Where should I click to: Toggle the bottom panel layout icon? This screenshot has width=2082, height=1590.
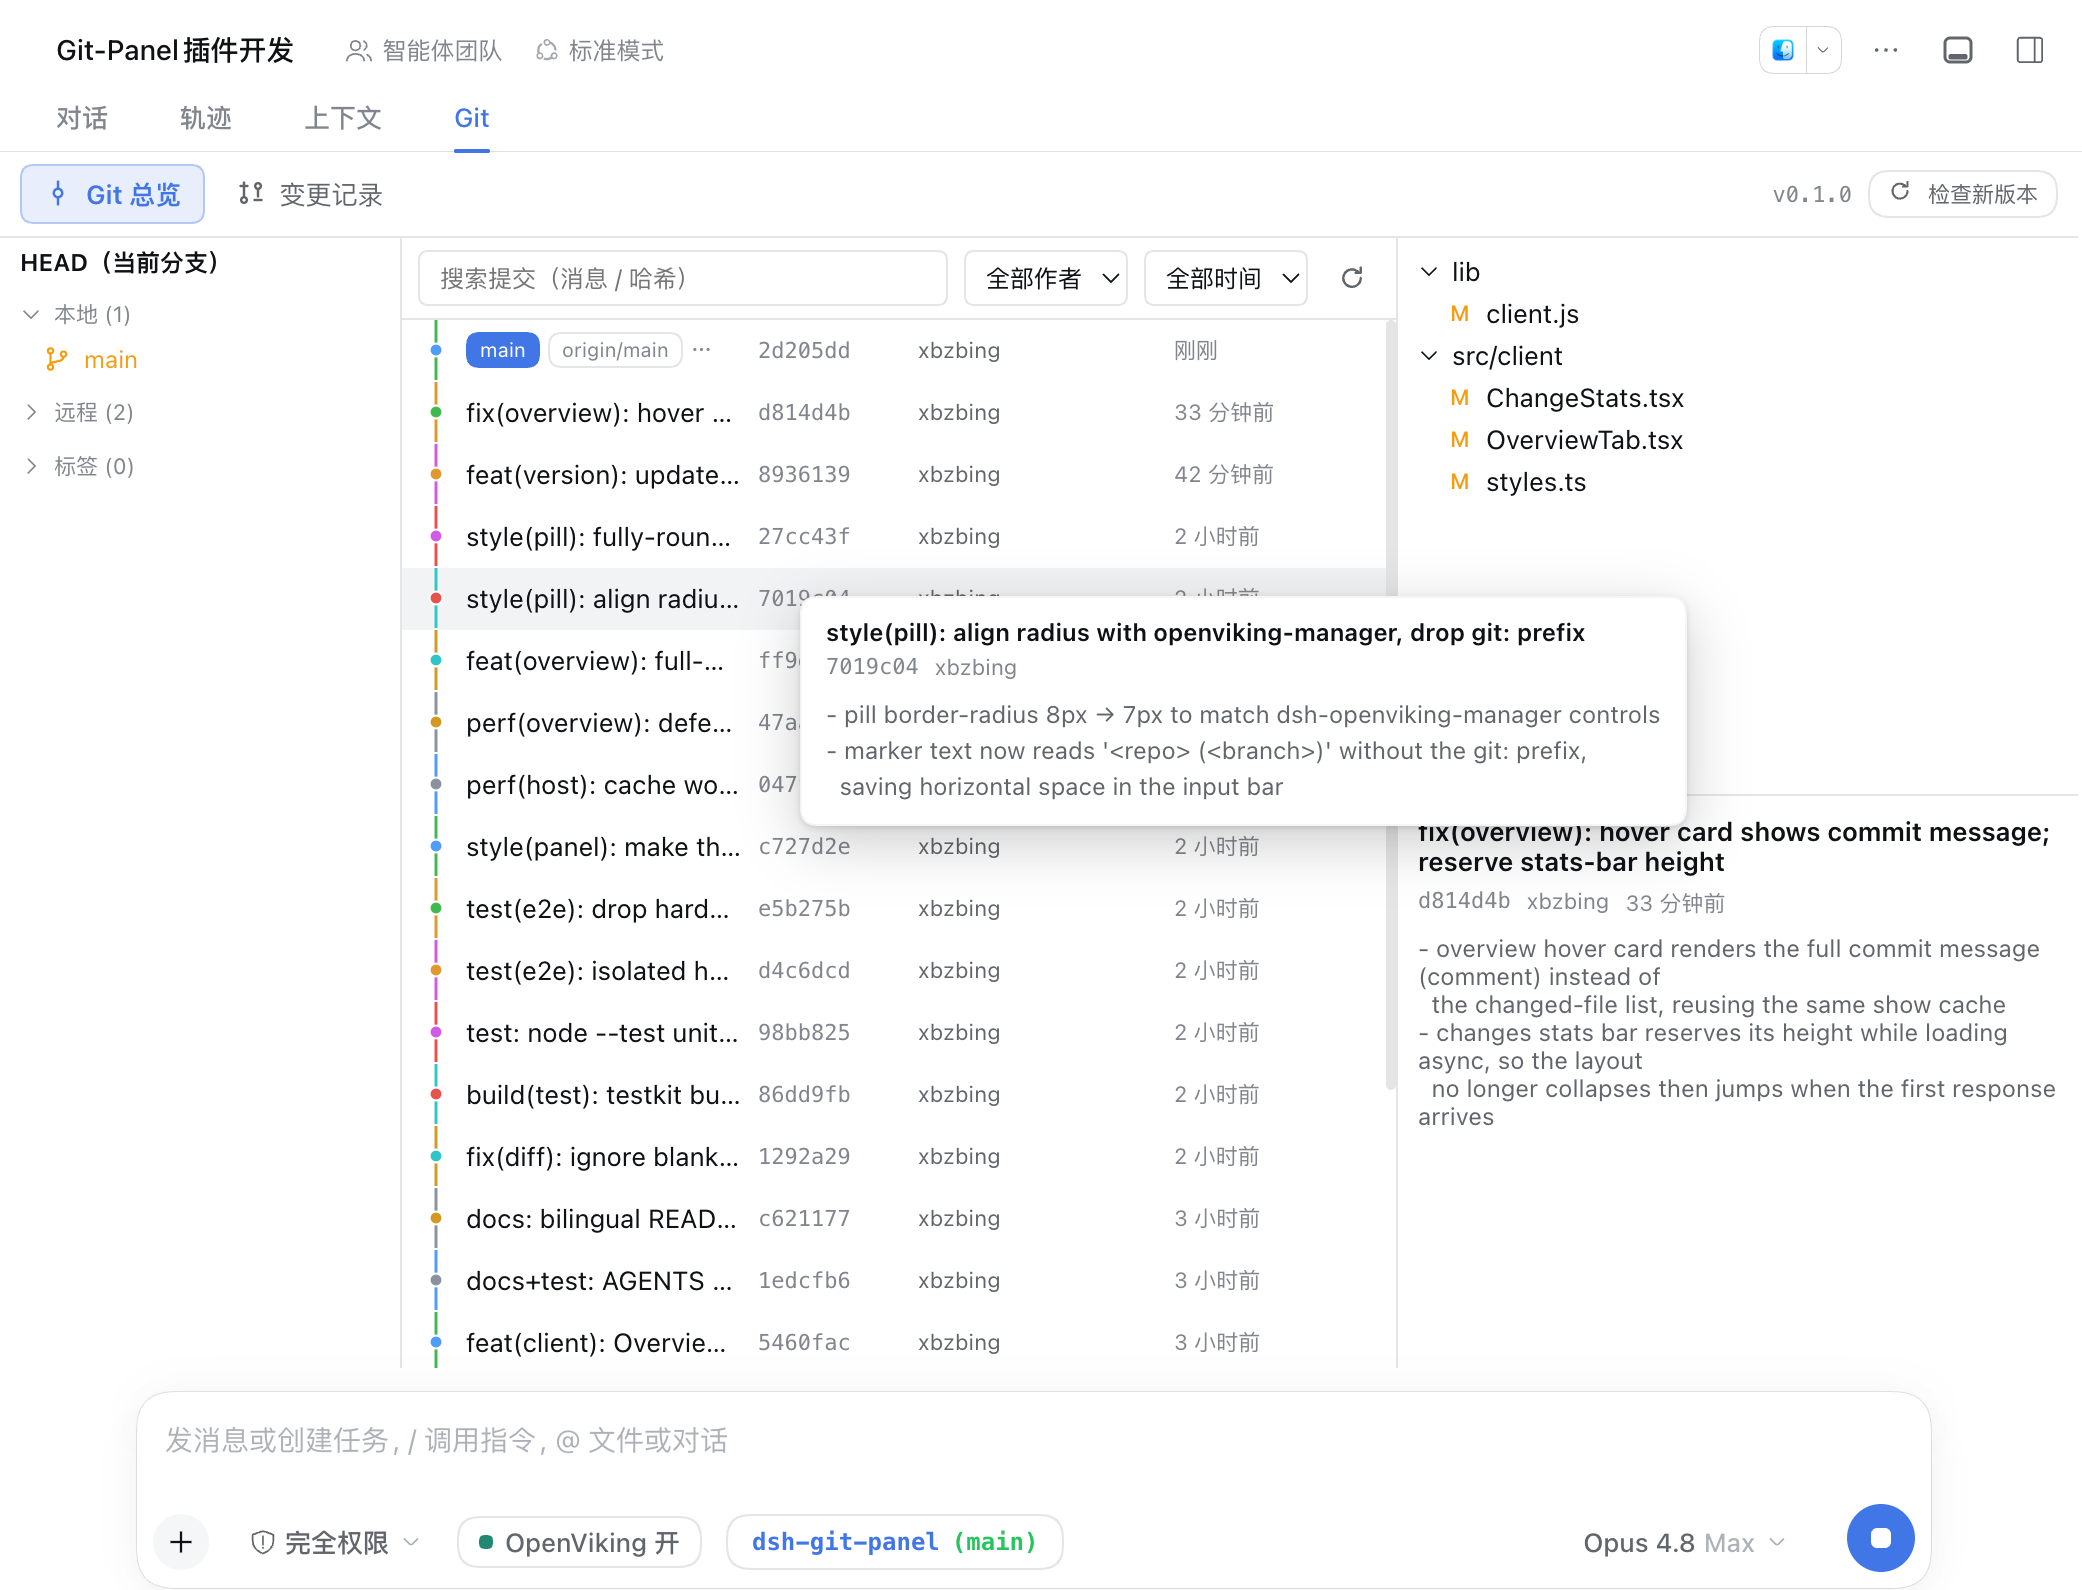point(1958,50)
